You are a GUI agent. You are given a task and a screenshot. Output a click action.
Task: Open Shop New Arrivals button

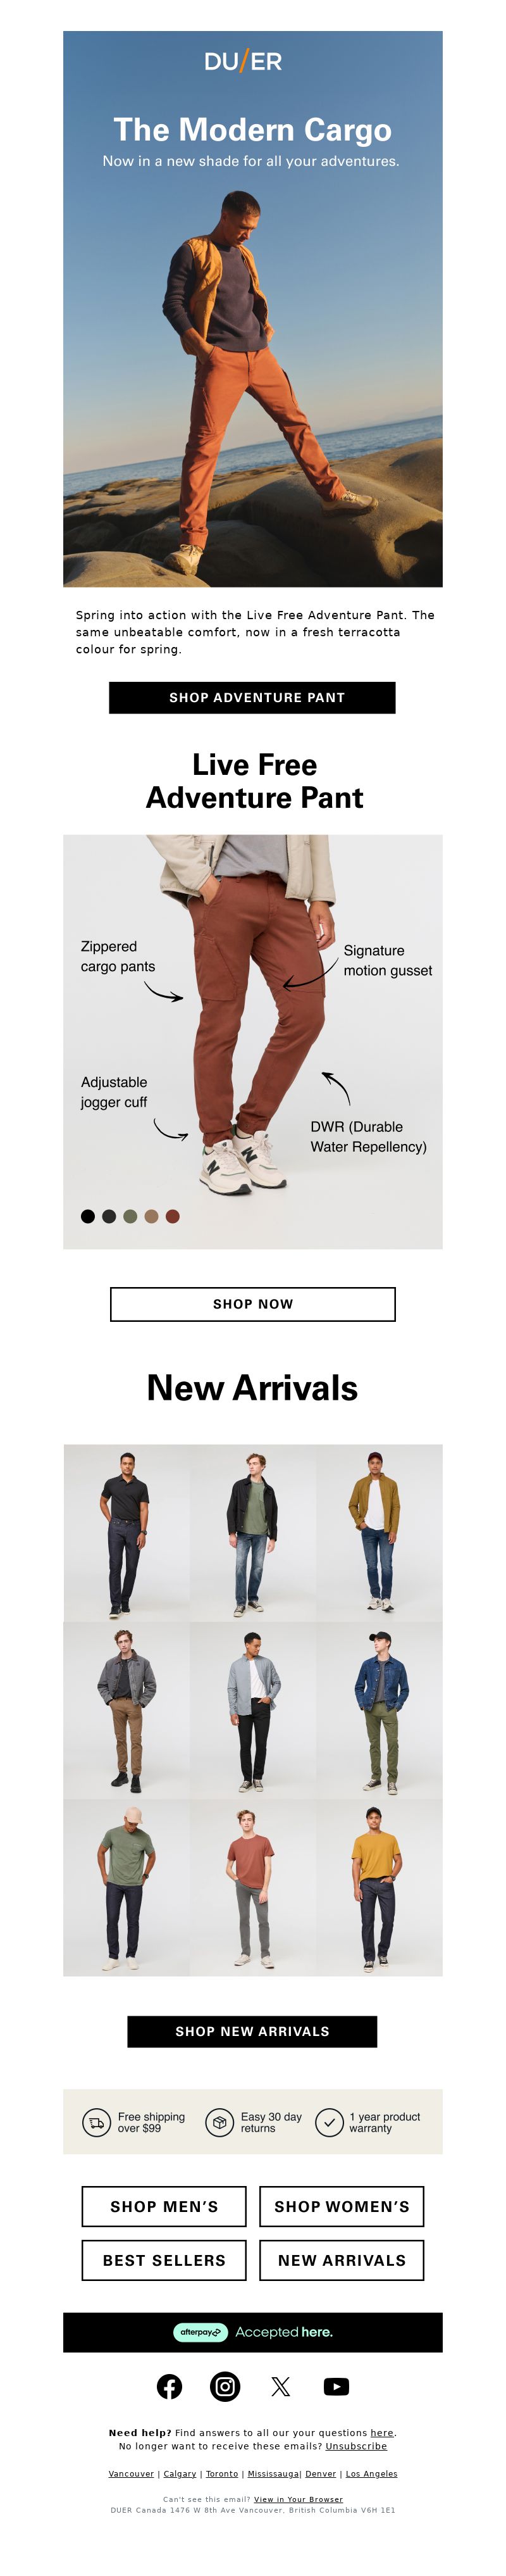252,2031
